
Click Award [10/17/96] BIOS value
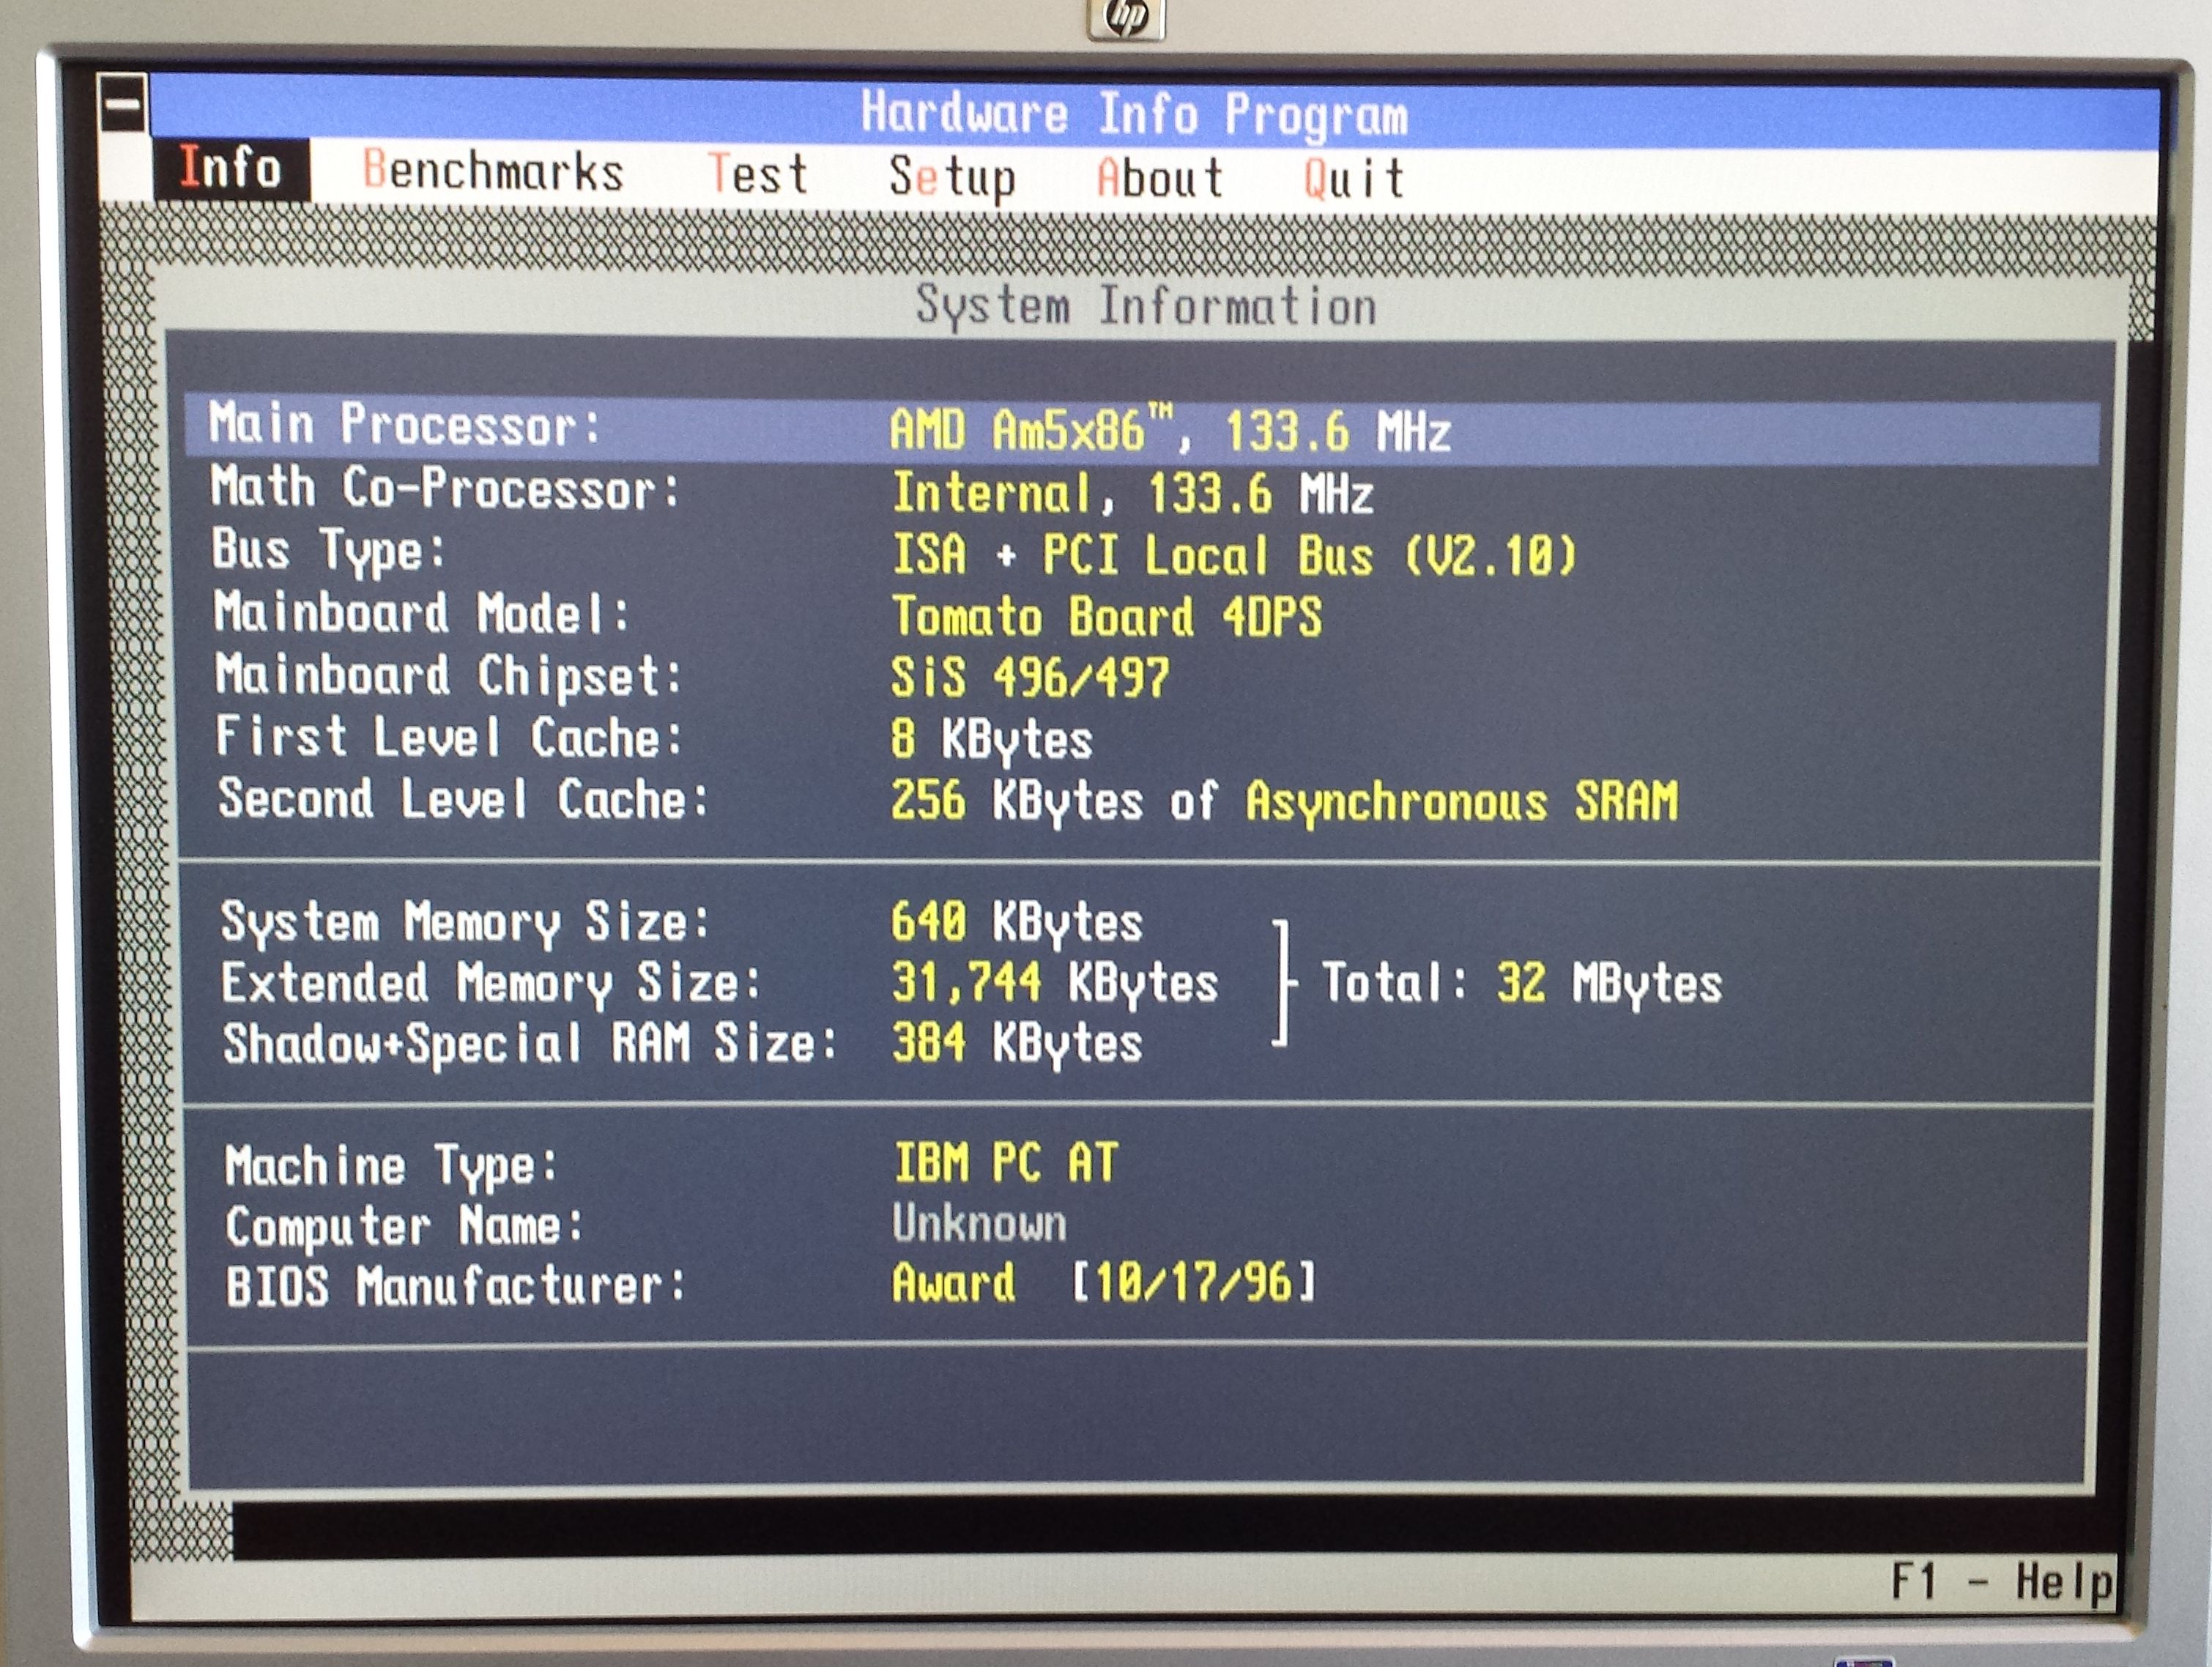(x=1104, y=1283)
